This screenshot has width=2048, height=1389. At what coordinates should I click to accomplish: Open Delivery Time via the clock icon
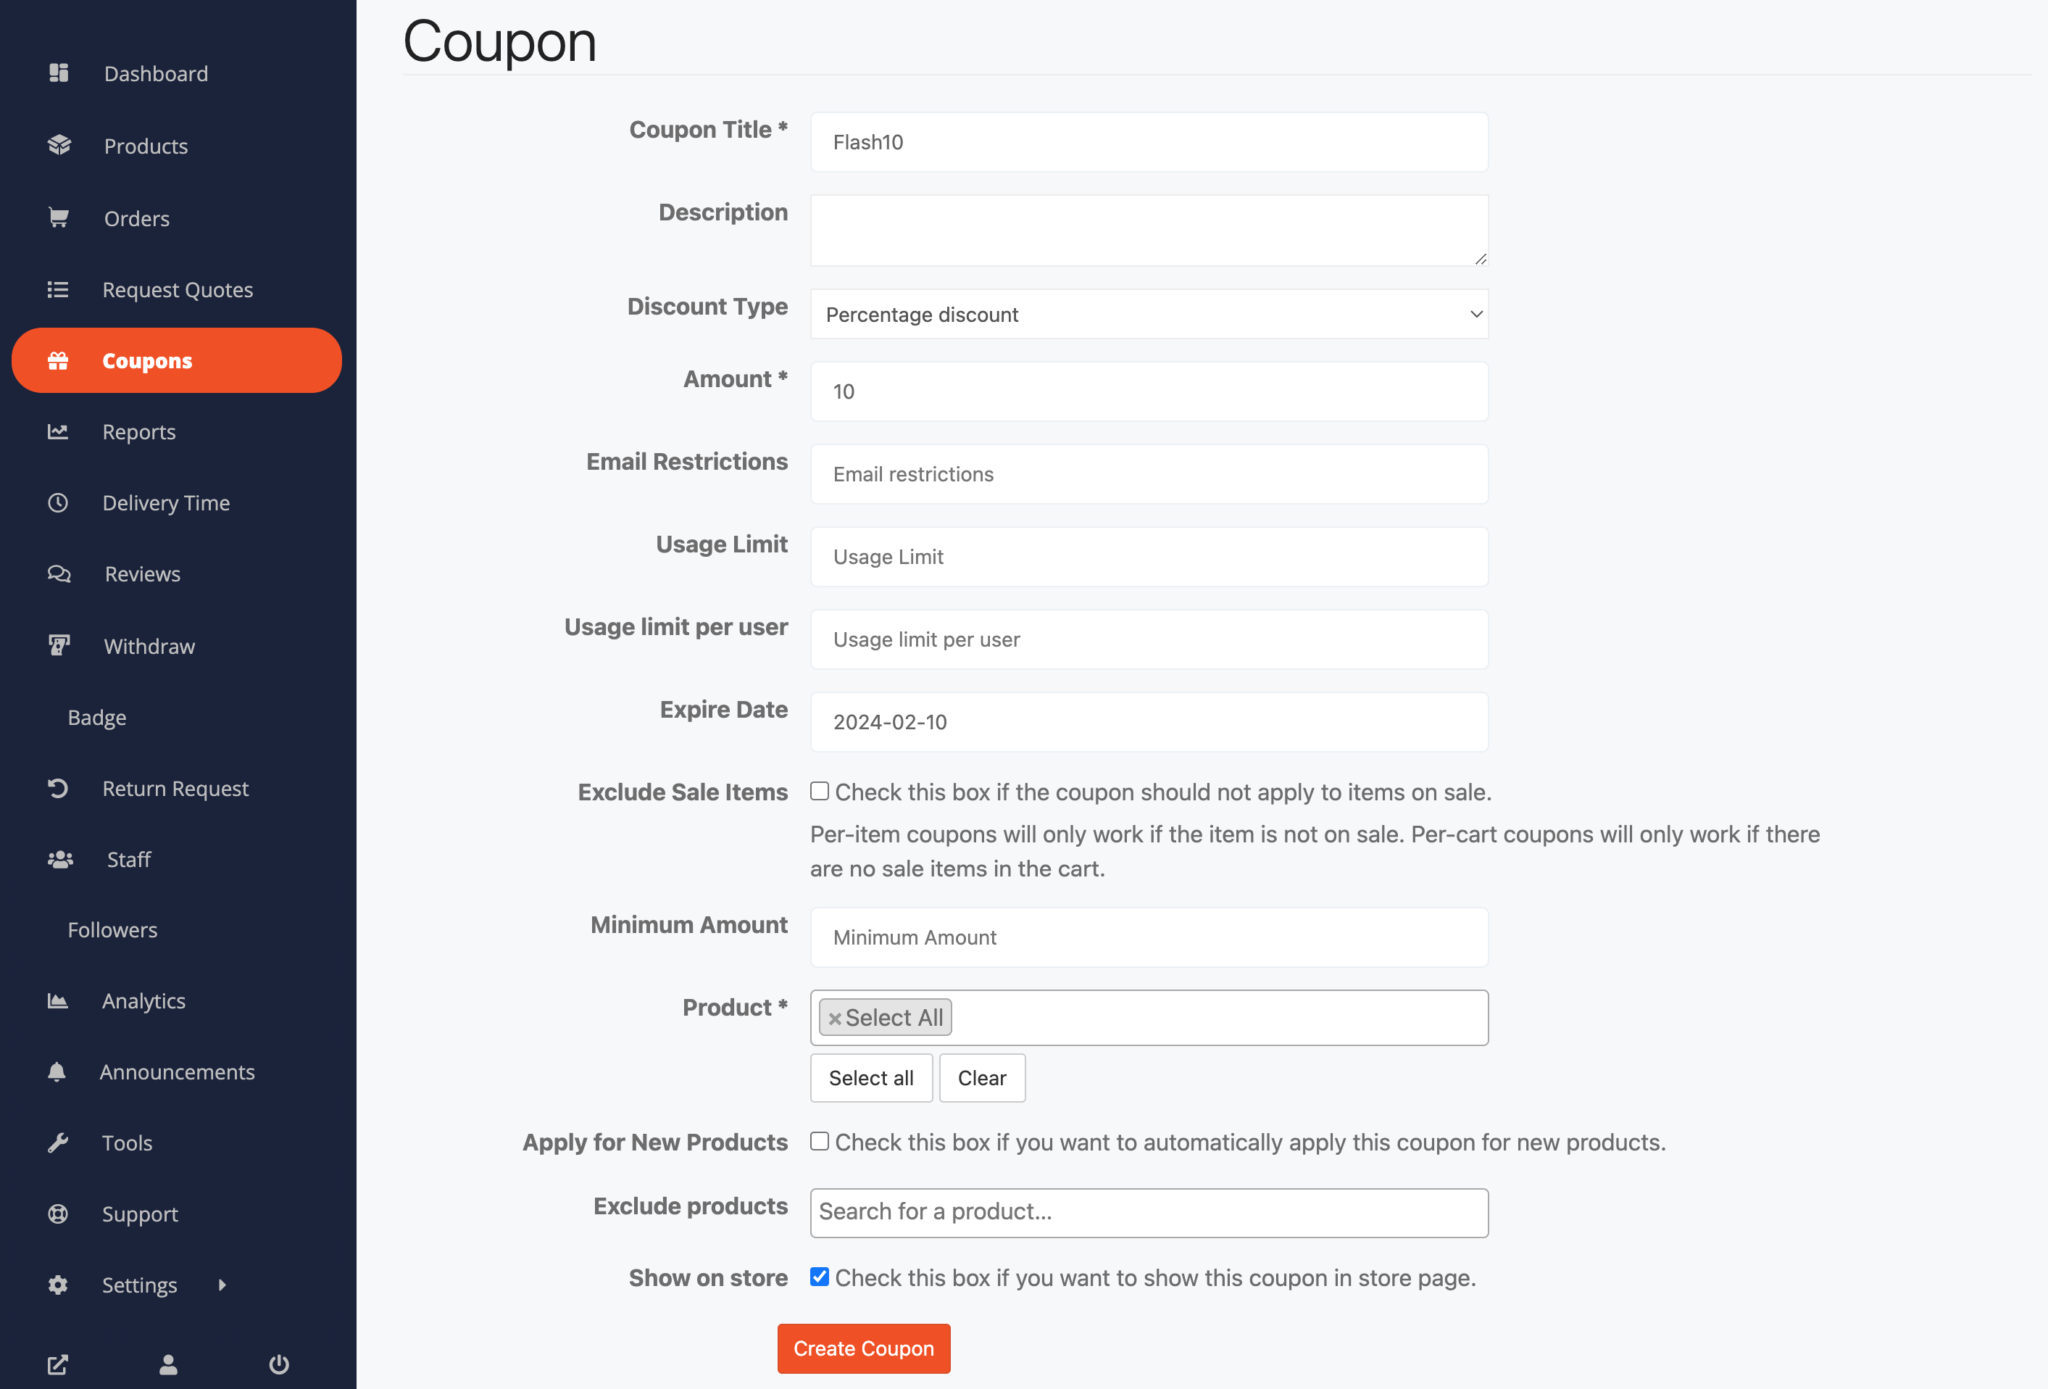point(58,502)
